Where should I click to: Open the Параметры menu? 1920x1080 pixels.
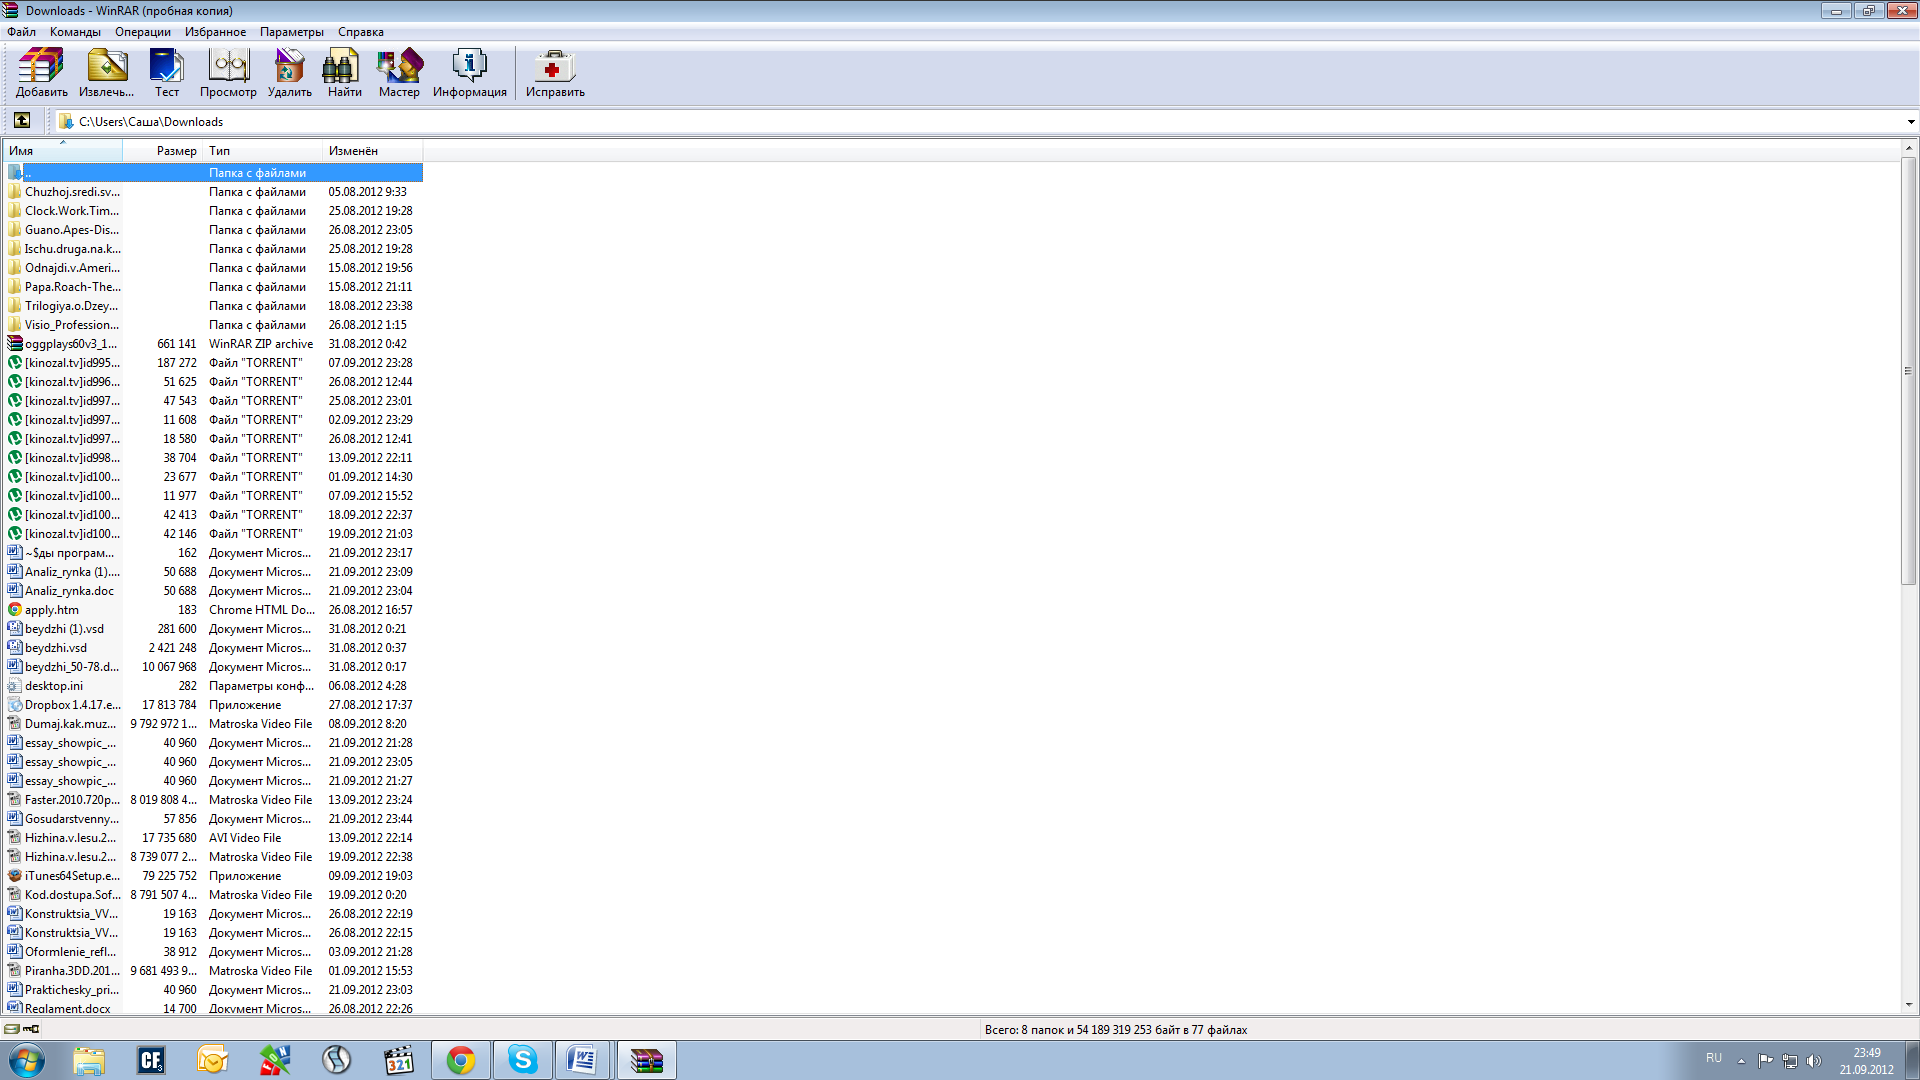292,32
